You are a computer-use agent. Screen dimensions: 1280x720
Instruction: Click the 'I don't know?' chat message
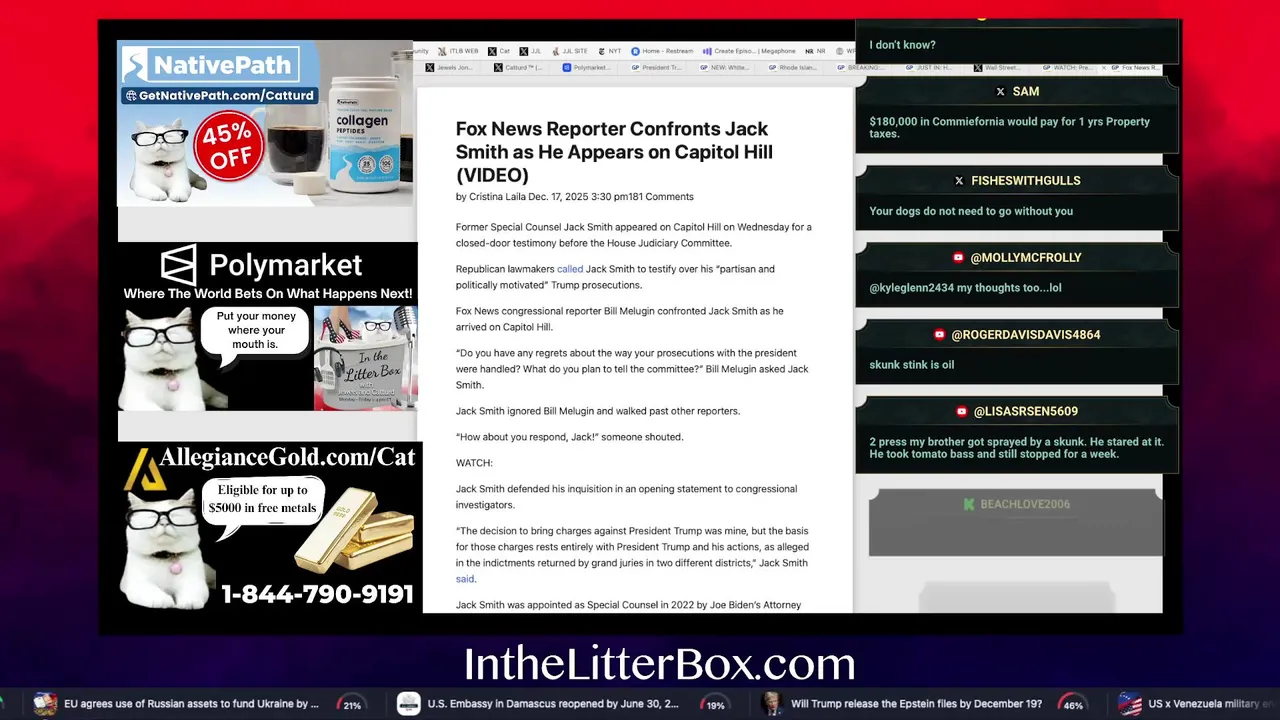tap(902, 45)
